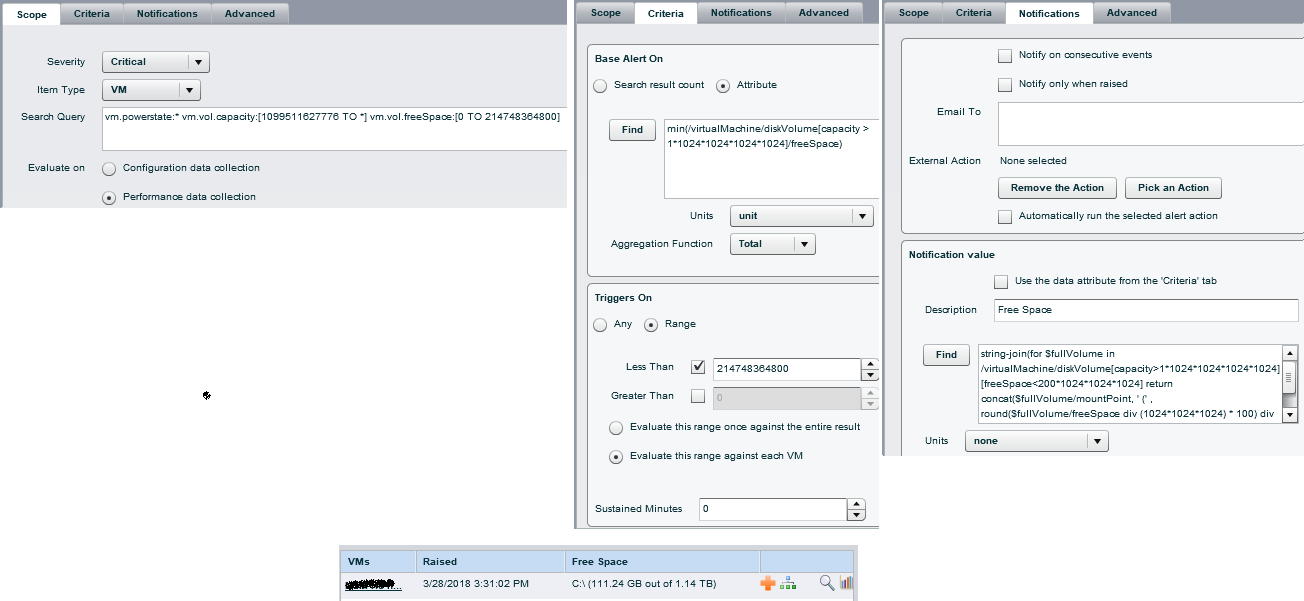Increase Sustained Minutes stepper
This screenshot has height=601, width=1304.
coord(856,504)
